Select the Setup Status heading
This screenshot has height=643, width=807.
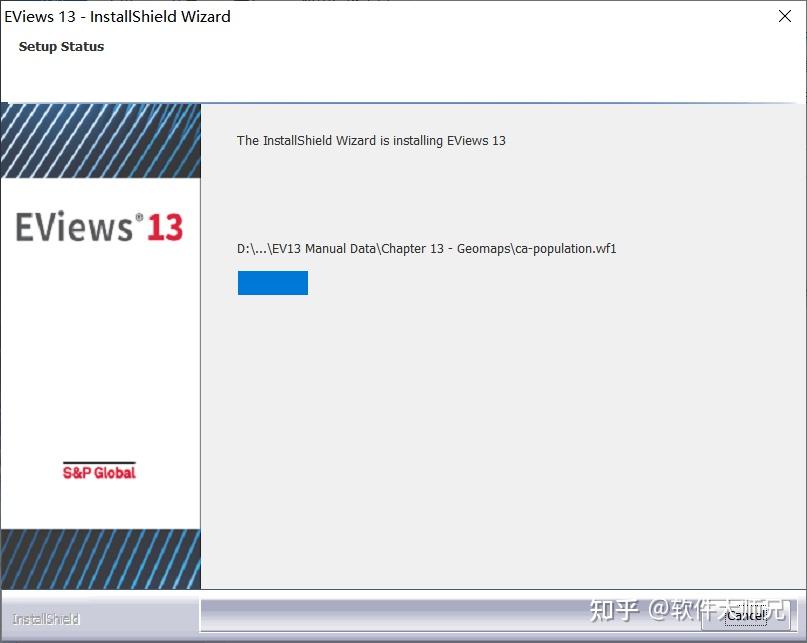61,46
